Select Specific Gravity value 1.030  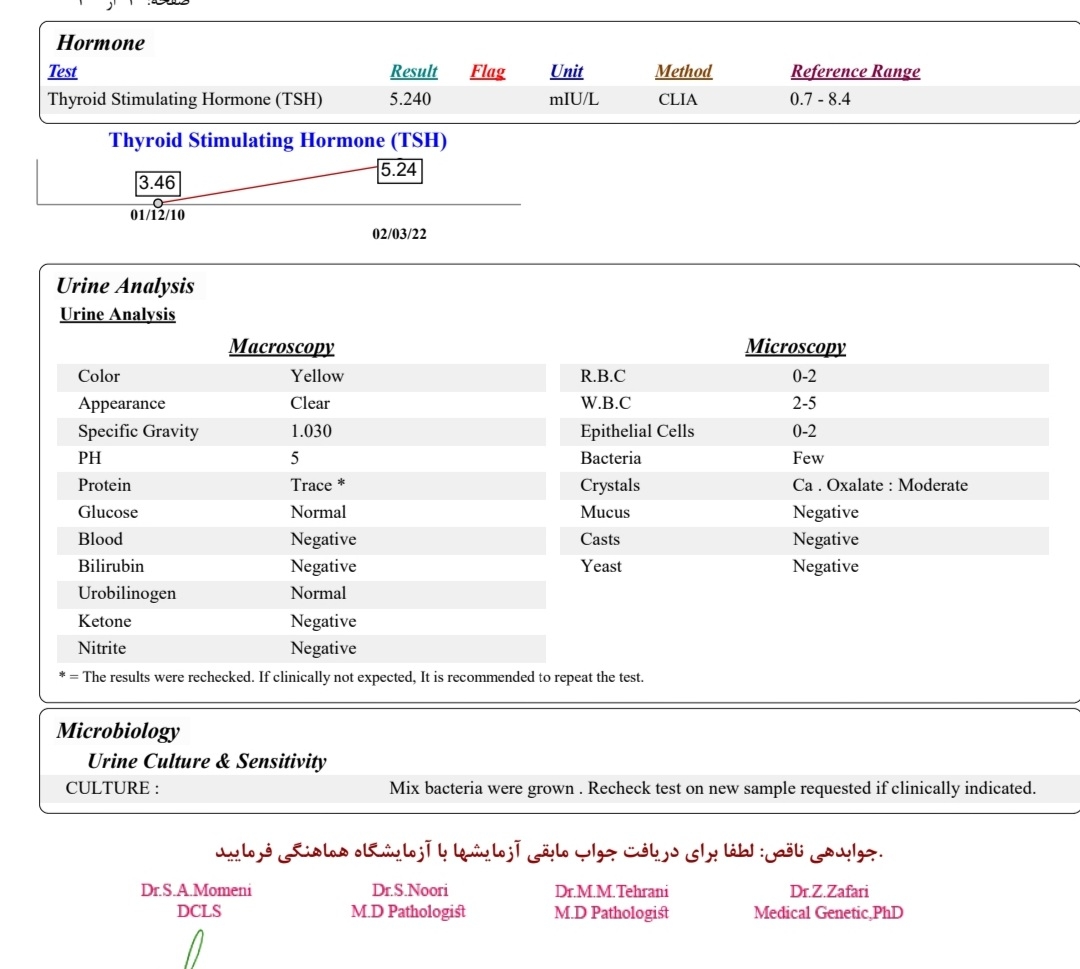(311, 431)
